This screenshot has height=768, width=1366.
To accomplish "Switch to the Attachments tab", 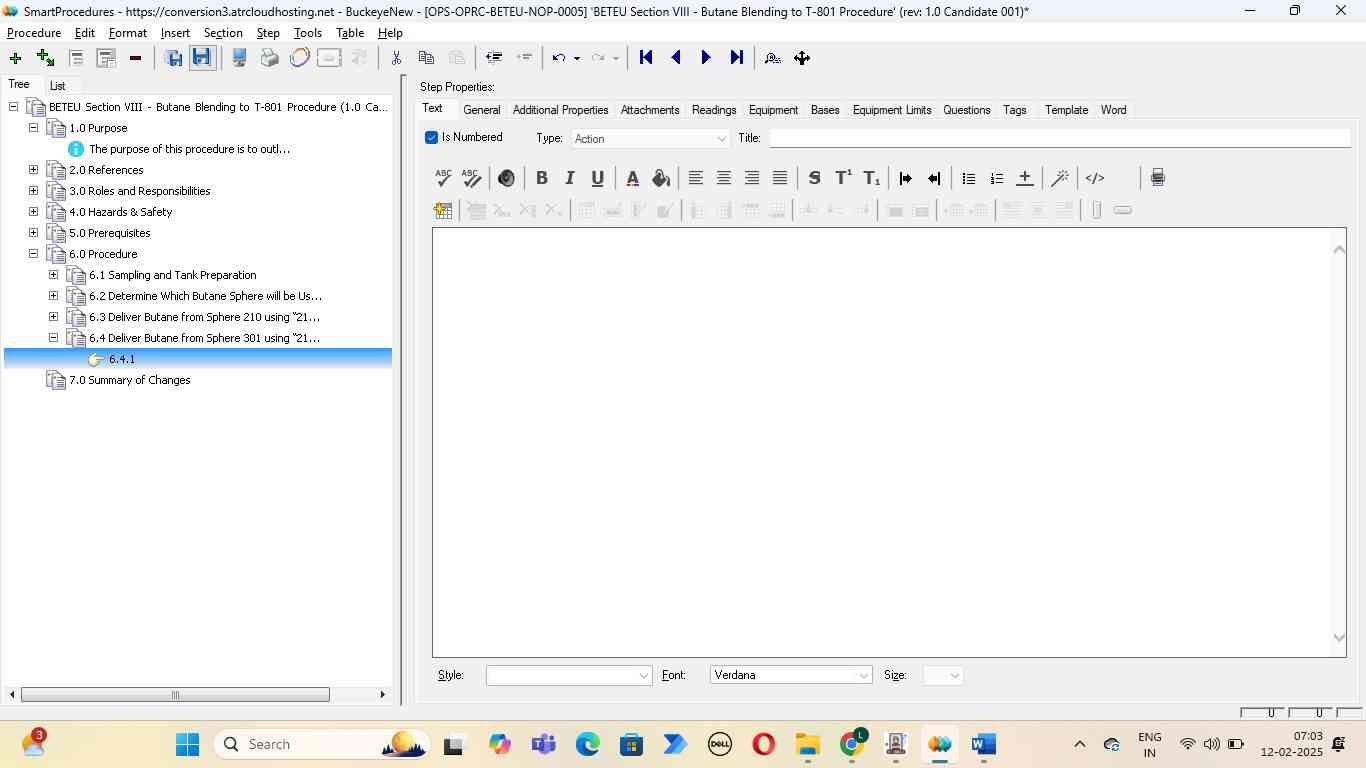I will click(650, 110).
